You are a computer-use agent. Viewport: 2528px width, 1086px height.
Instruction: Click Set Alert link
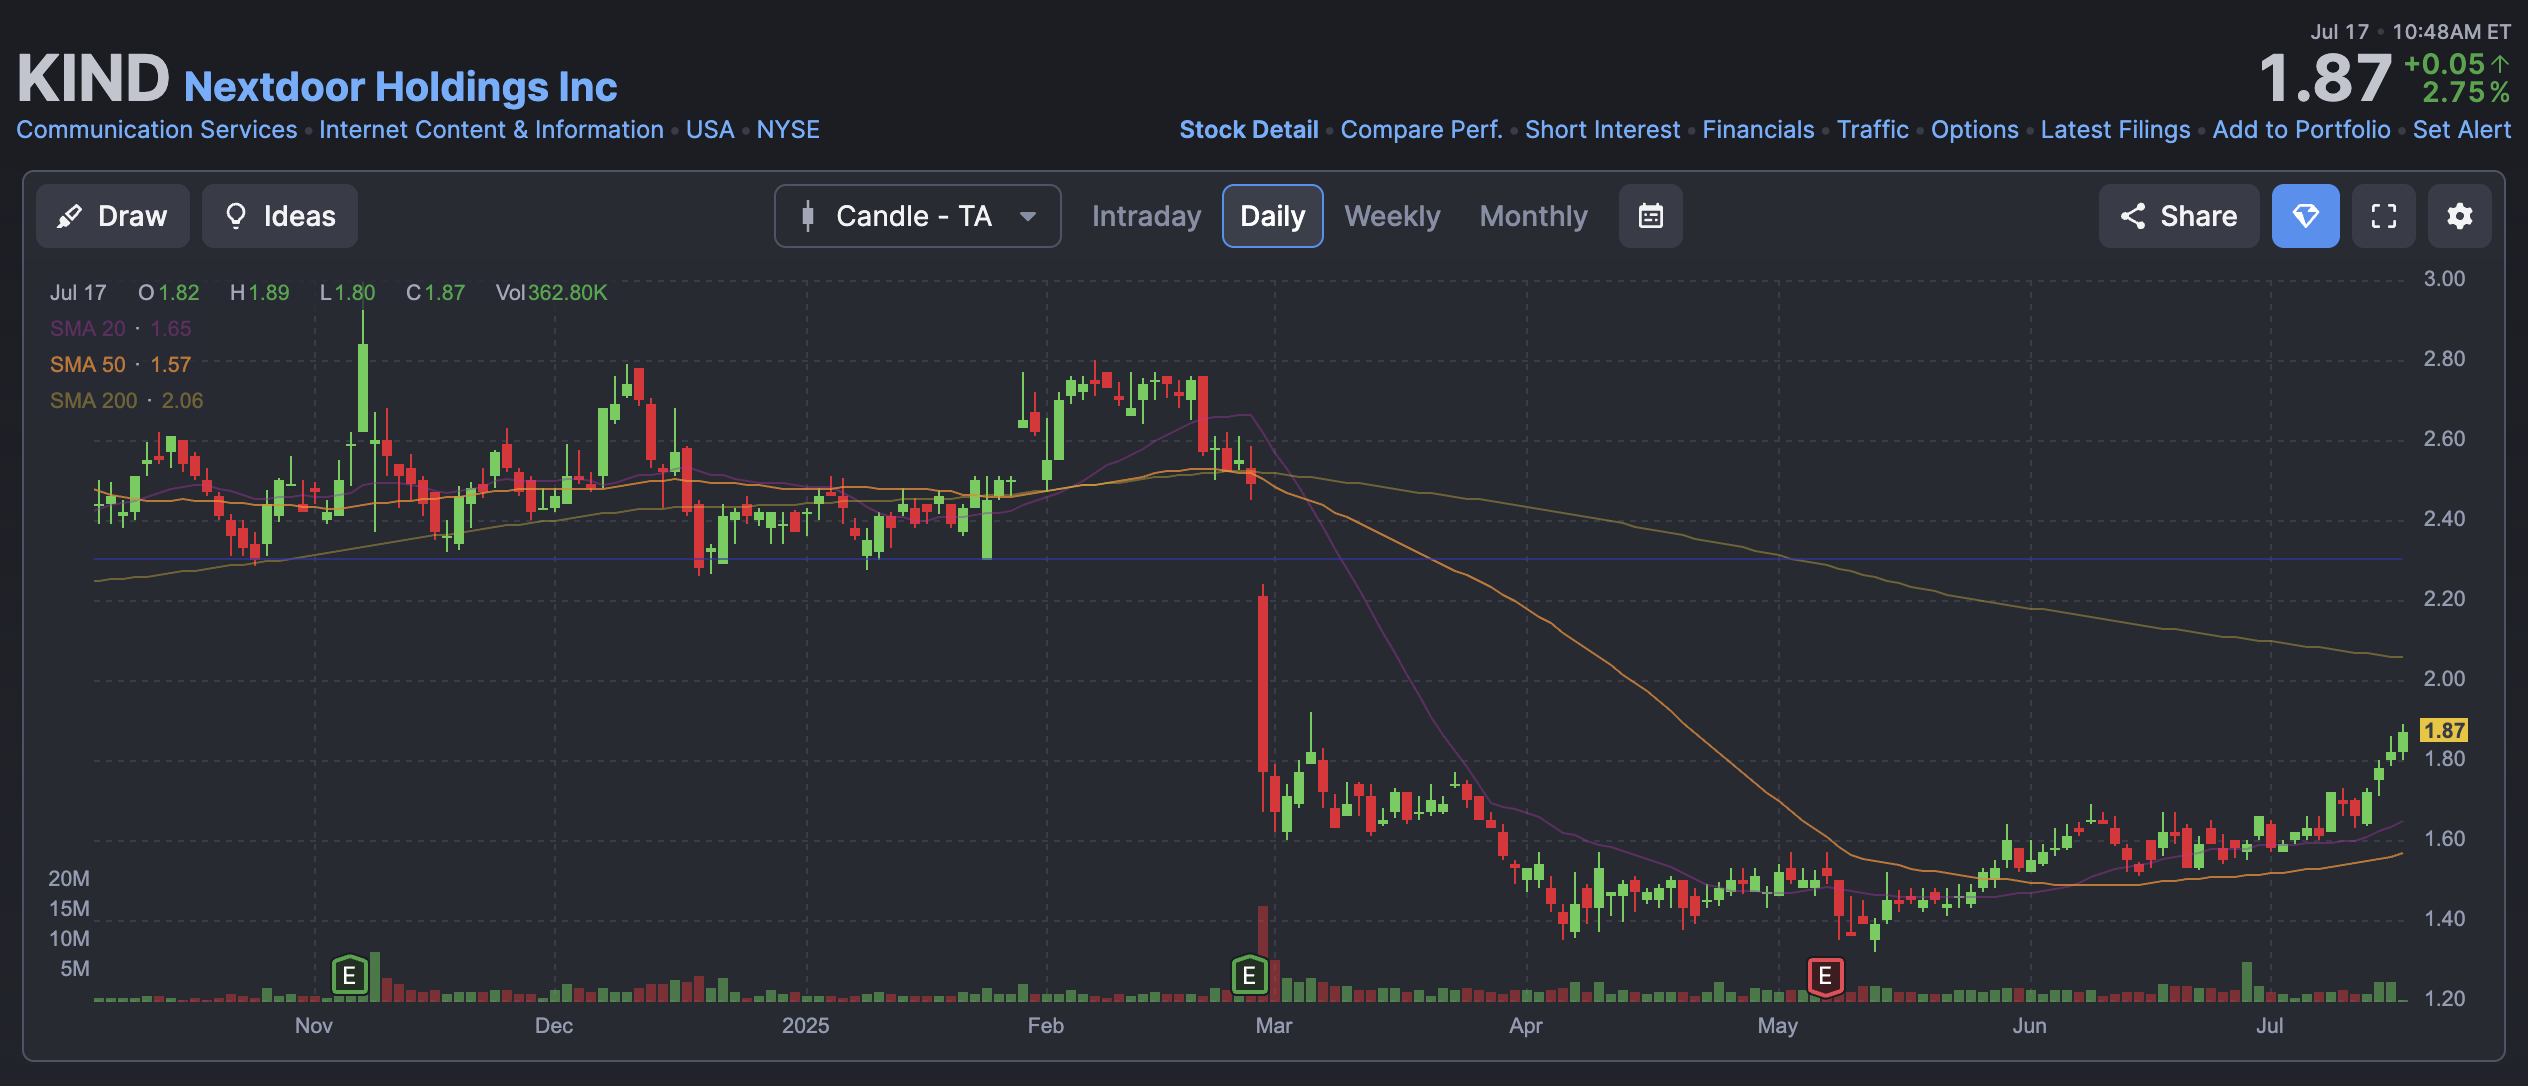pos(2461,130)
